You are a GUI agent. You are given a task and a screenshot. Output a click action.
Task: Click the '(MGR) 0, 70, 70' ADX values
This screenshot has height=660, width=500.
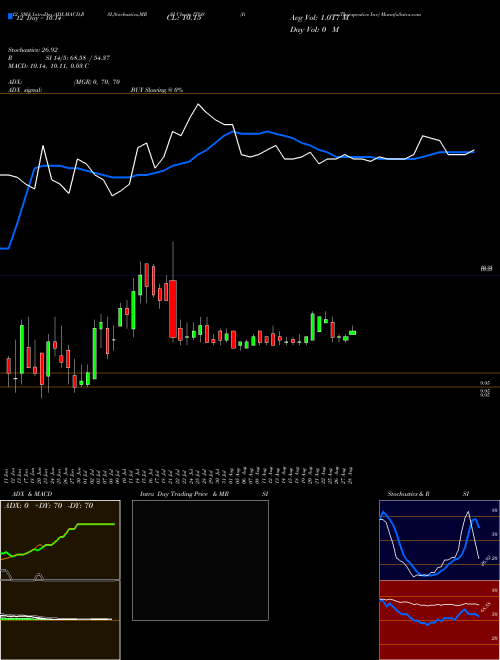[97, 82]
